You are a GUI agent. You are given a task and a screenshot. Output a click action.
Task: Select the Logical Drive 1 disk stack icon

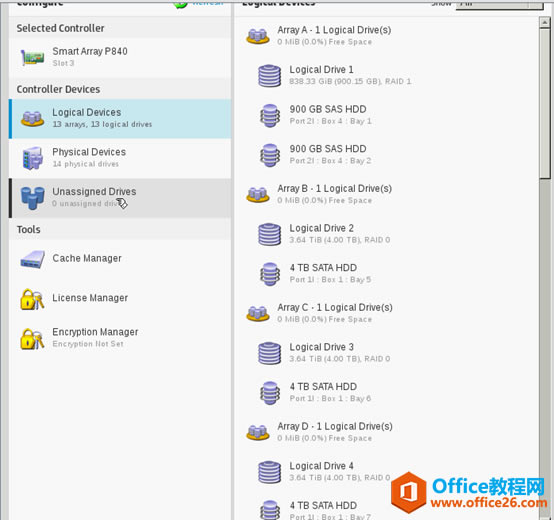[x=270, y=76]
